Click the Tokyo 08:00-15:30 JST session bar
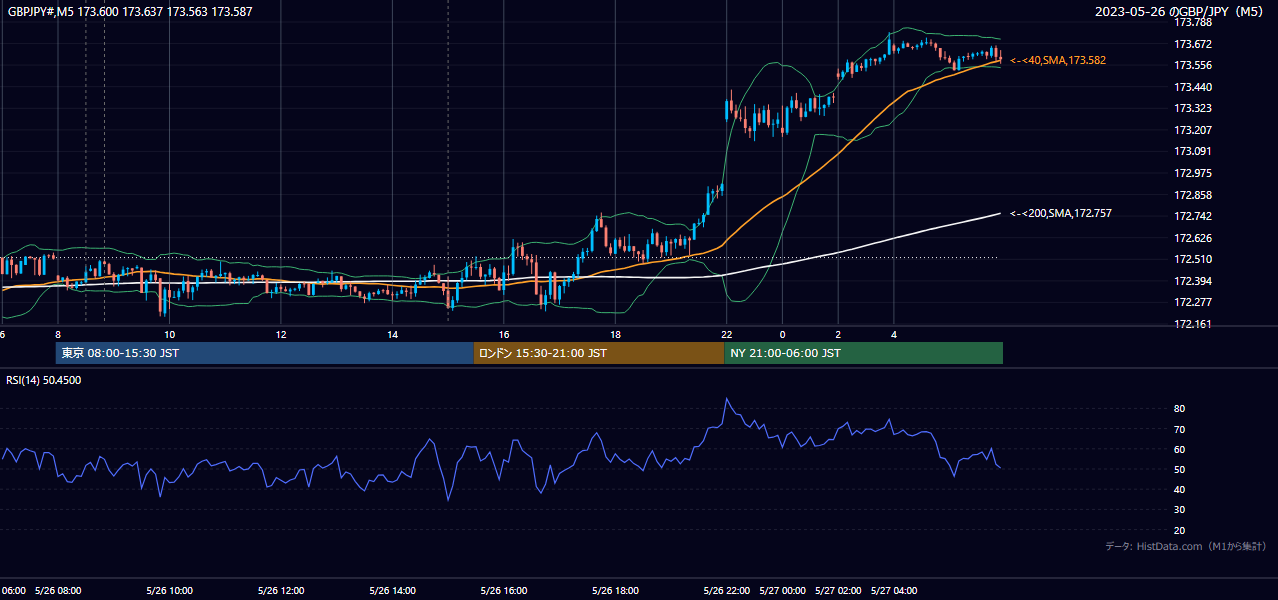The width and height of the screenshot is (1278, 600). [265, 353]
